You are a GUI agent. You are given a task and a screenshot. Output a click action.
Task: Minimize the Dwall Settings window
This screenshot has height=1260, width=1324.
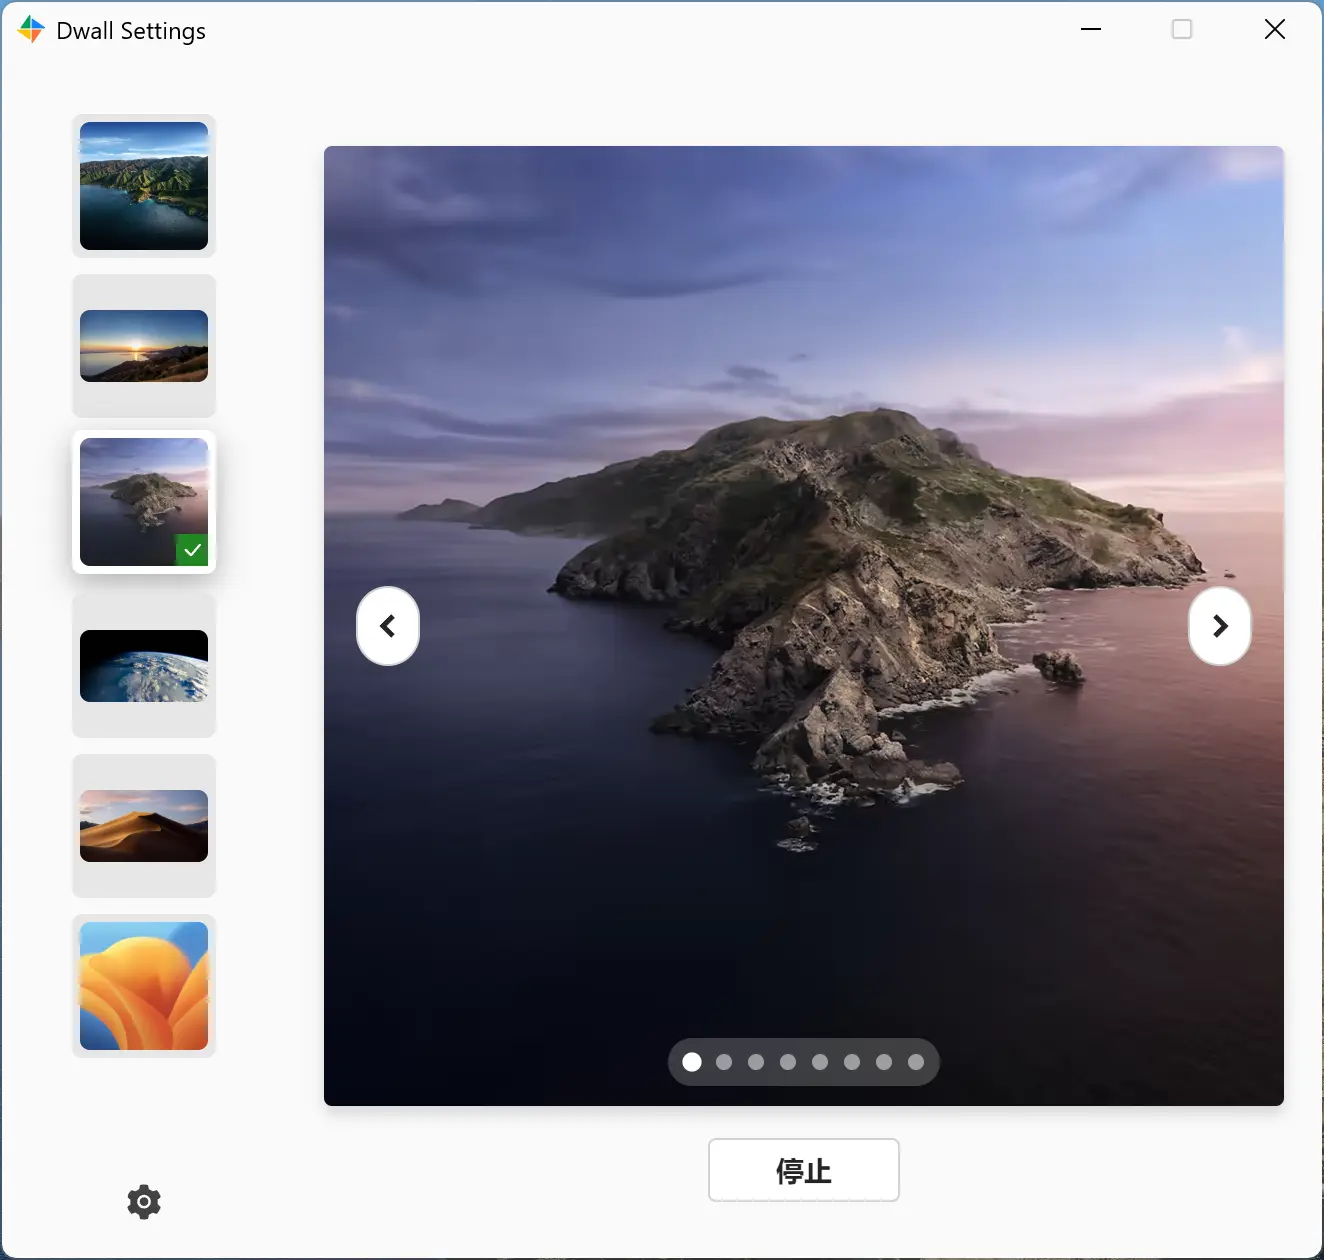1091,29
